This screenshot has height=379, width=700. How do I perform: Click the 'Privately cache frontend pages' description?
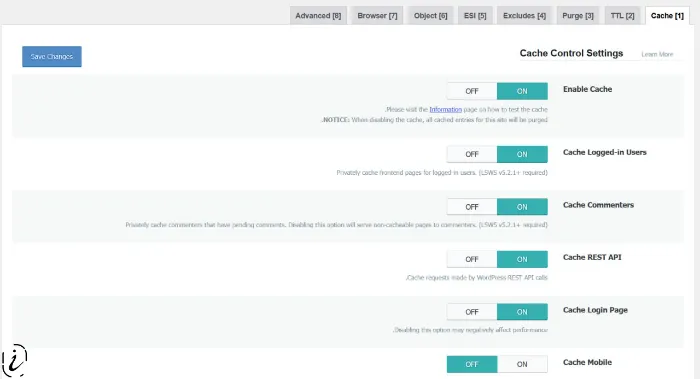tap(442, 172)
